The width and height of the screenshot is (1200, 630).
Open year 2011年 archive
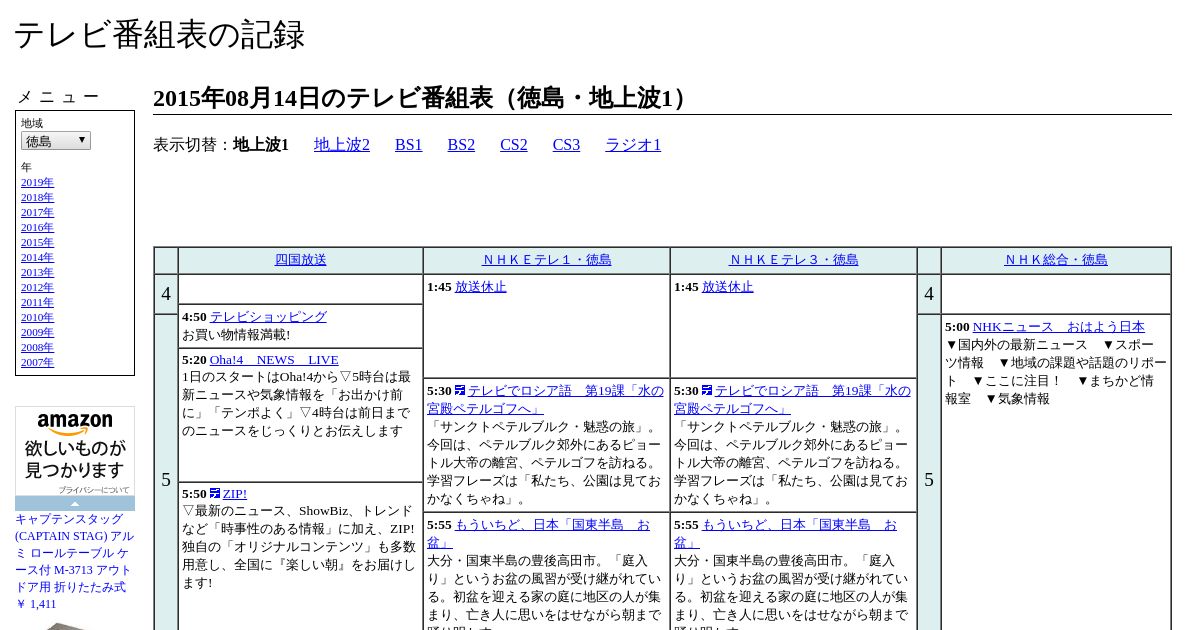click(38, 302)
